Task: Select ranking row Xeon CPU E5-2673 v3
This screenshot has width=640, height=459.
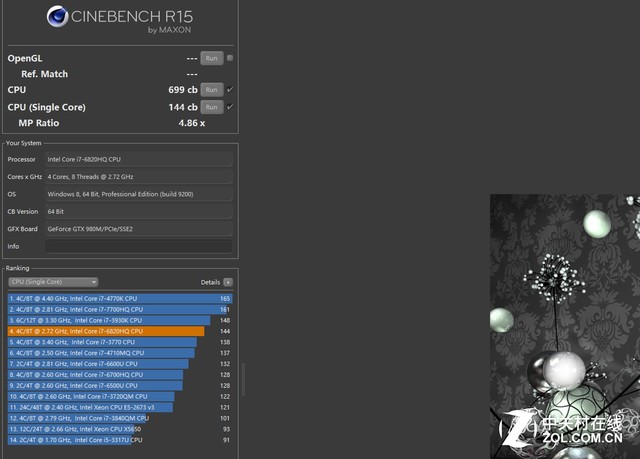Action: (x=120, y=408)
